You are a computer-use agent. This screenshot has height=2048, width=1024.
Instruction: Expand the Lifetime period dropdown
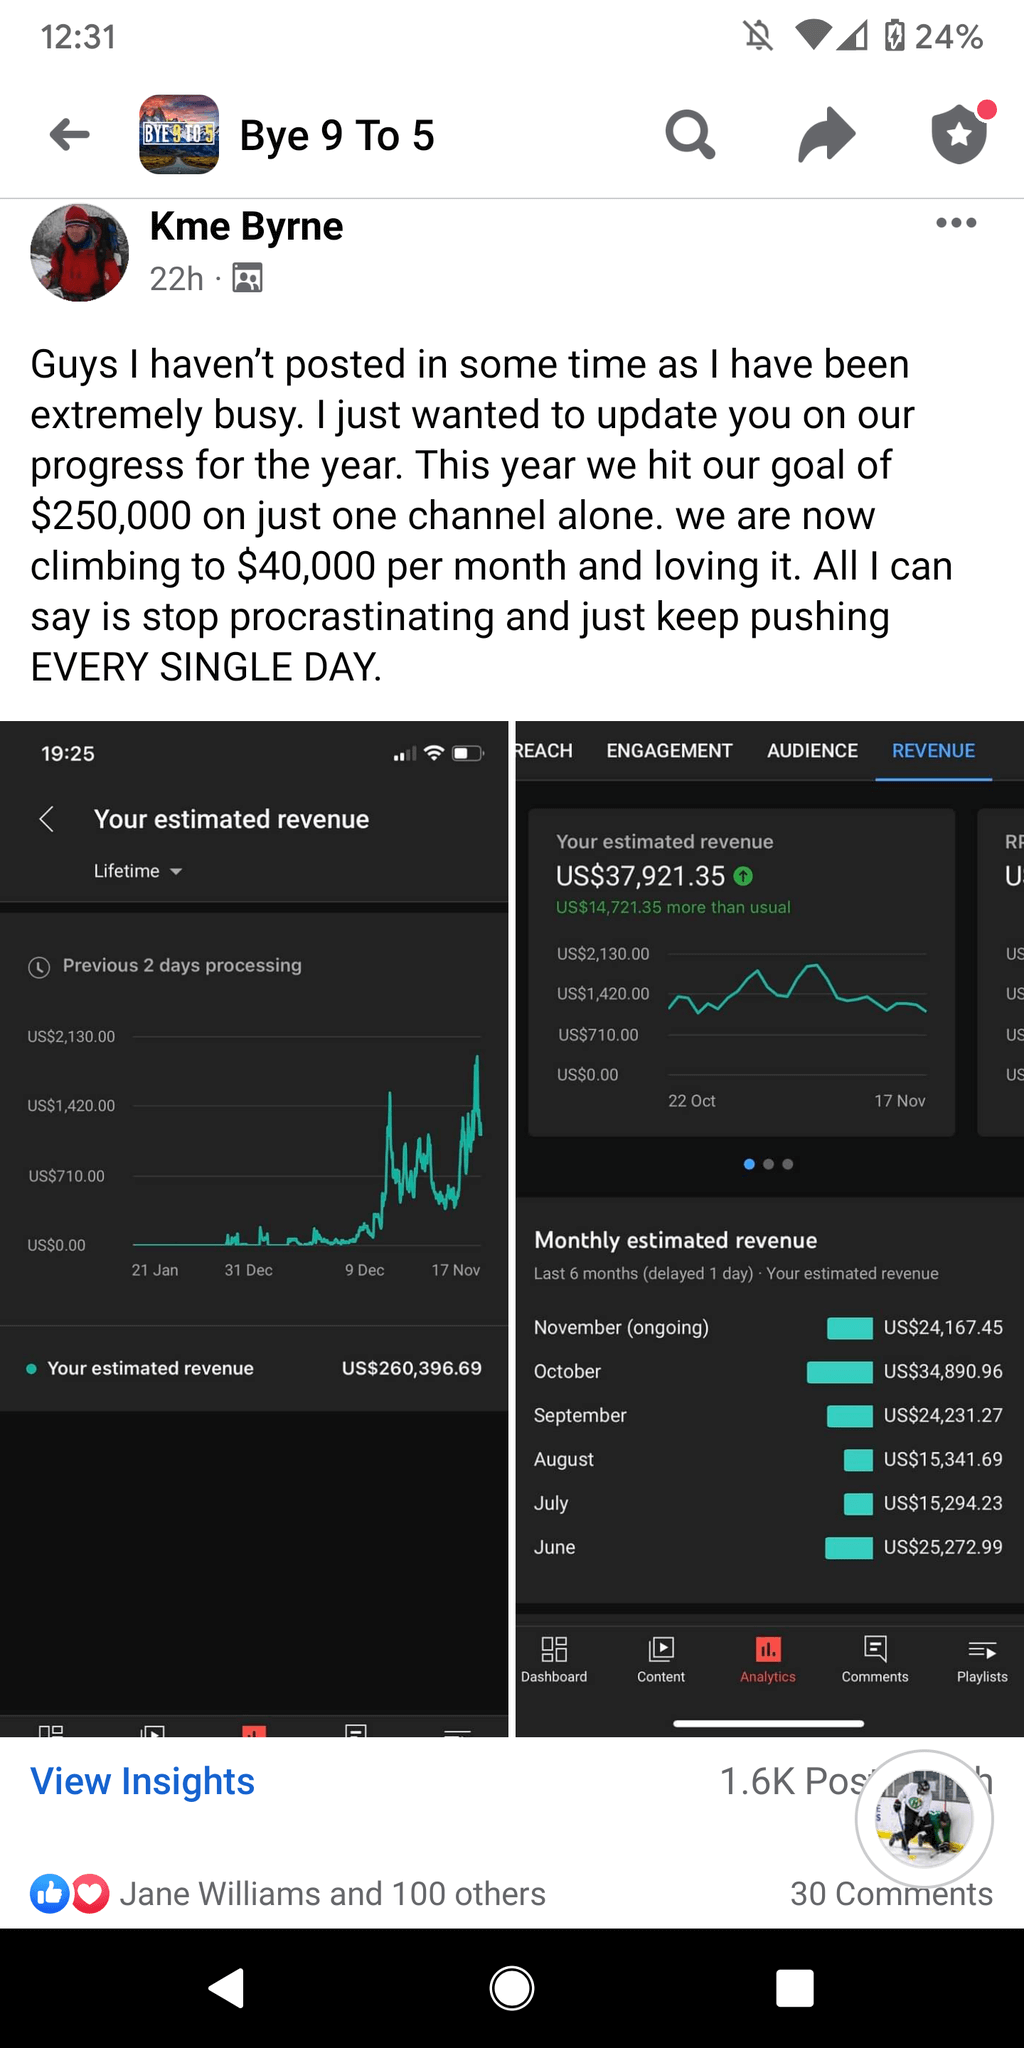(x=138, y=871)
